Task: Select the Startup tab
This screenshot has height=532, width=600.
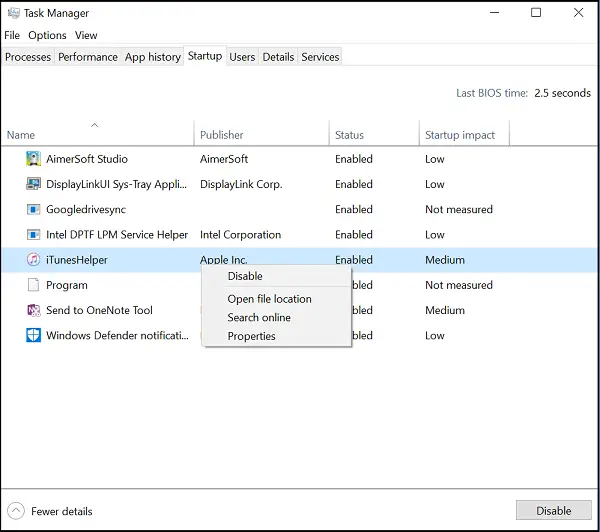Action: pyautogui.click(x=205, y=56)
